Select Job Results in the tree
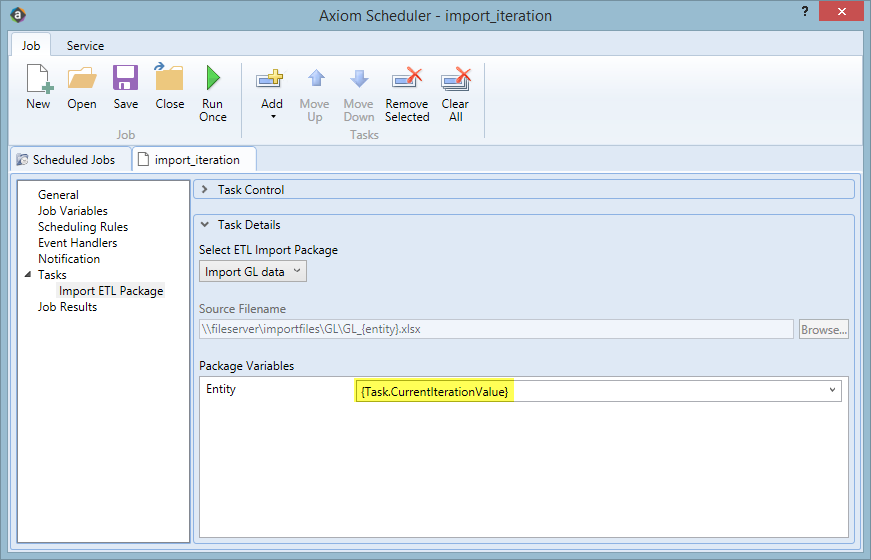This screenshot has width=871, height=560. 67,307
